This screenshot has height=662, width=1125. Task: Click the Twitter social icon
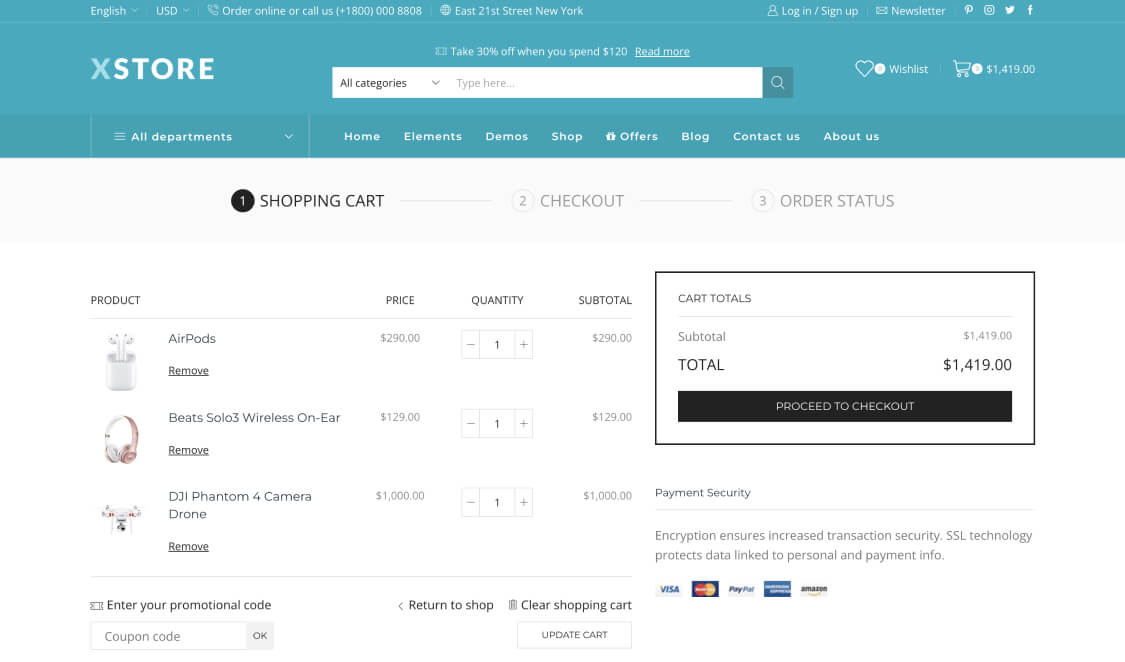click(x=1010, y=10)
